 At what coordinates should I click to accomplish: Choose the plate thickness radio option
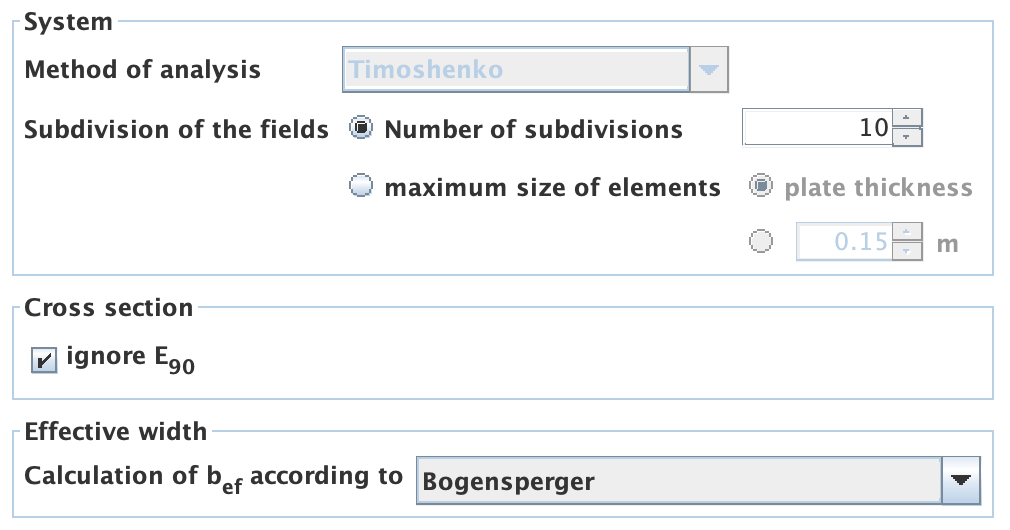(762, 187)
